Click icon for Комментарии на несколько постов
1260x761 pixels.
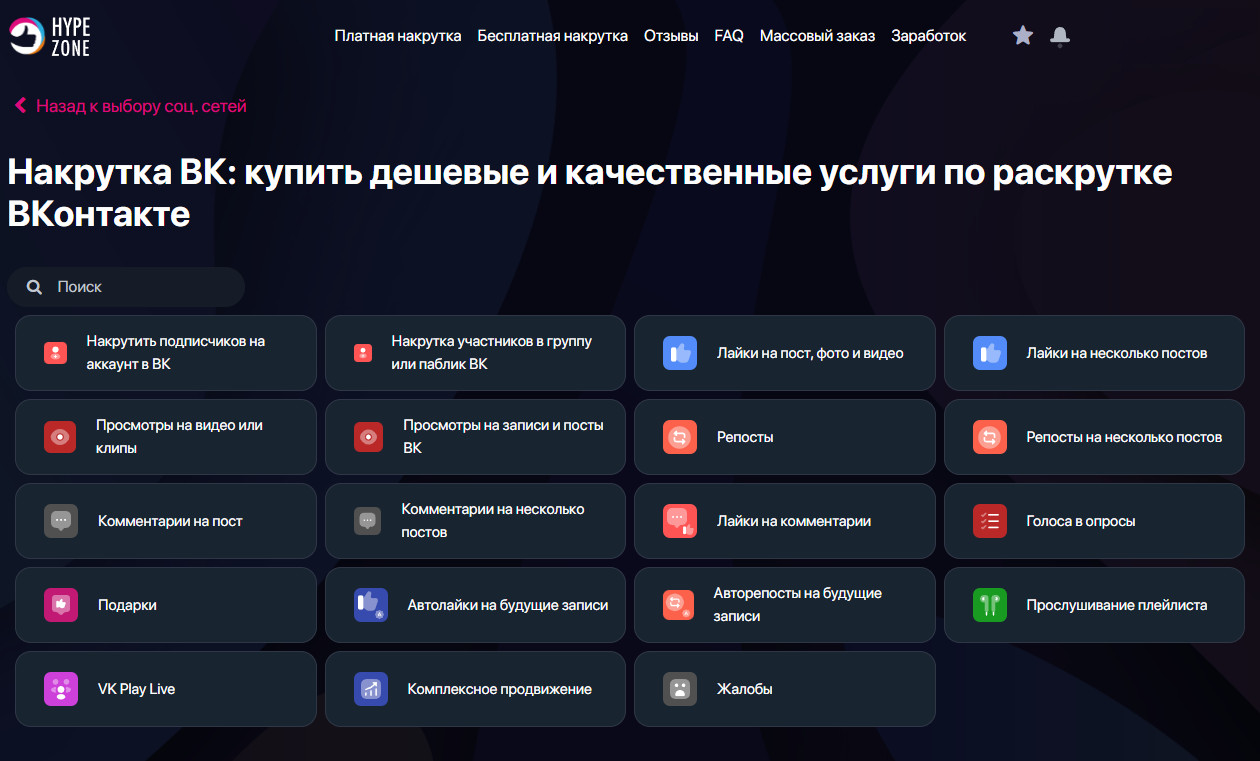368,521
